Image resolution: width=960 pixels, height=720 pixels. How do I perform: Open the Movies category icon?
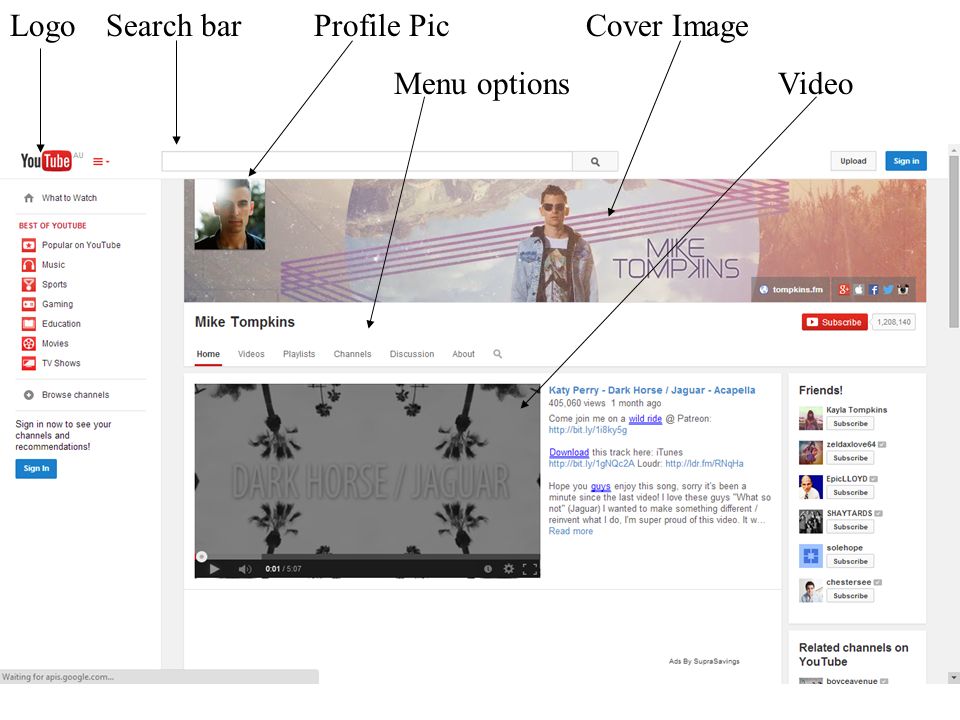29,343
